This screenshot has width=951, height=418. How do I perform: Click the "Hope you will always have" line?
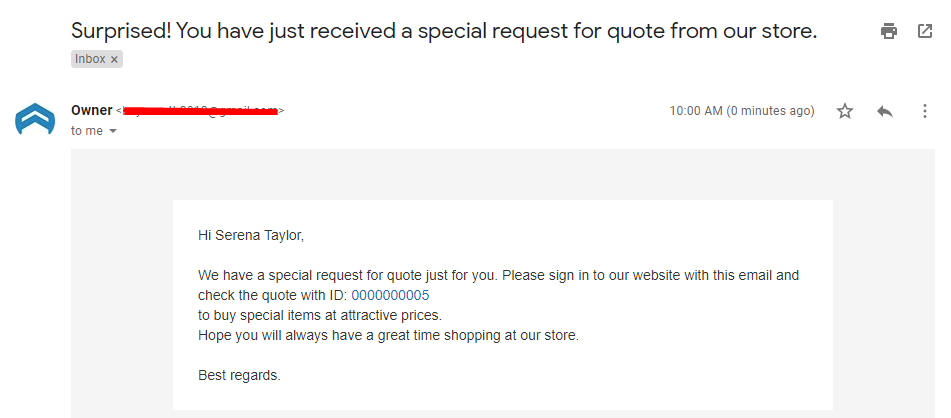point(388,335)
